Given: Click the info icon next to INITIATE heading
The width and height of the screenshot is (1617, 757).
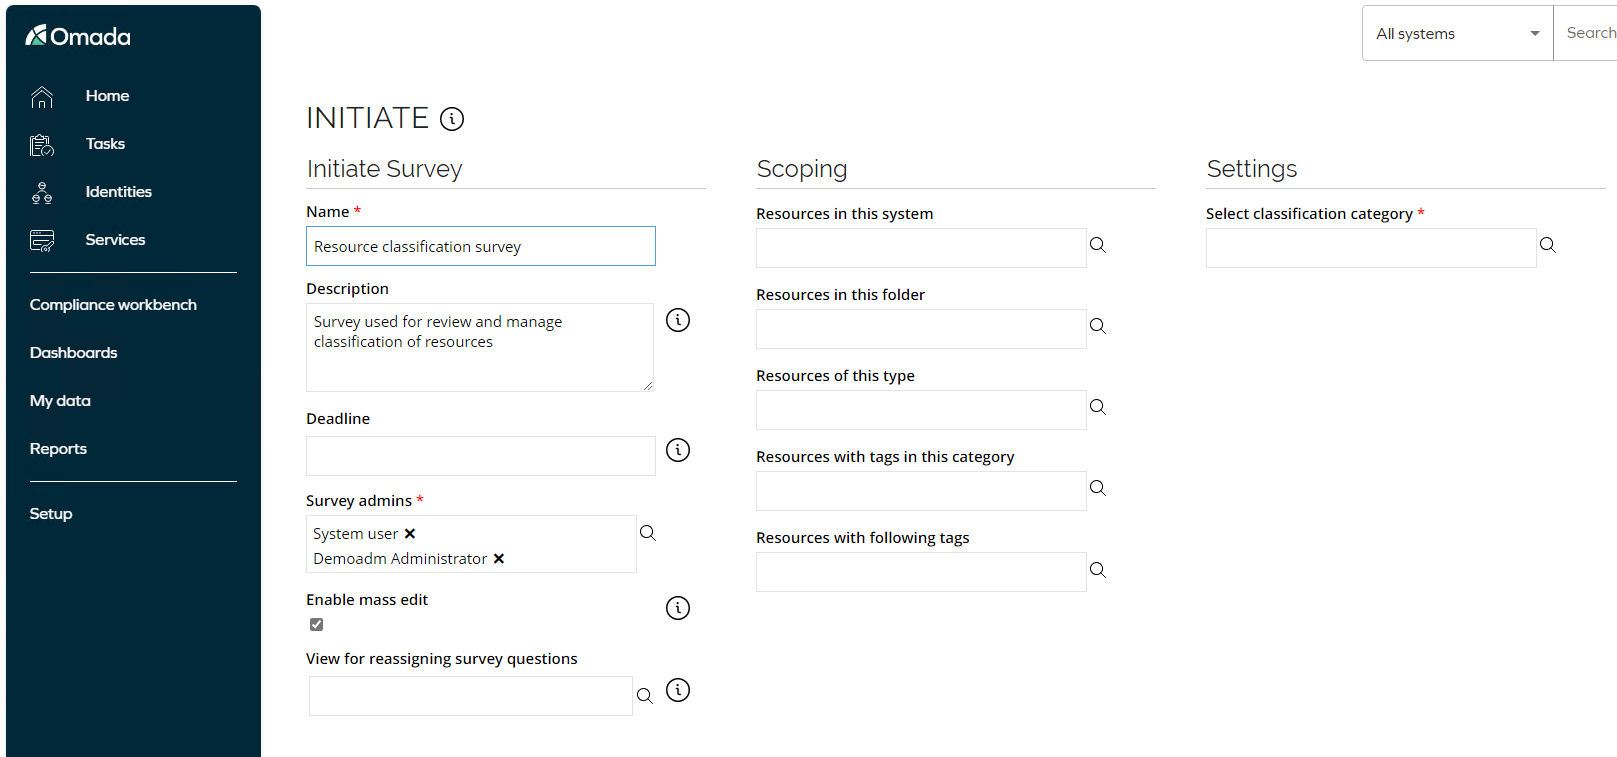Looking at the screenshot, I should point(452,119).
